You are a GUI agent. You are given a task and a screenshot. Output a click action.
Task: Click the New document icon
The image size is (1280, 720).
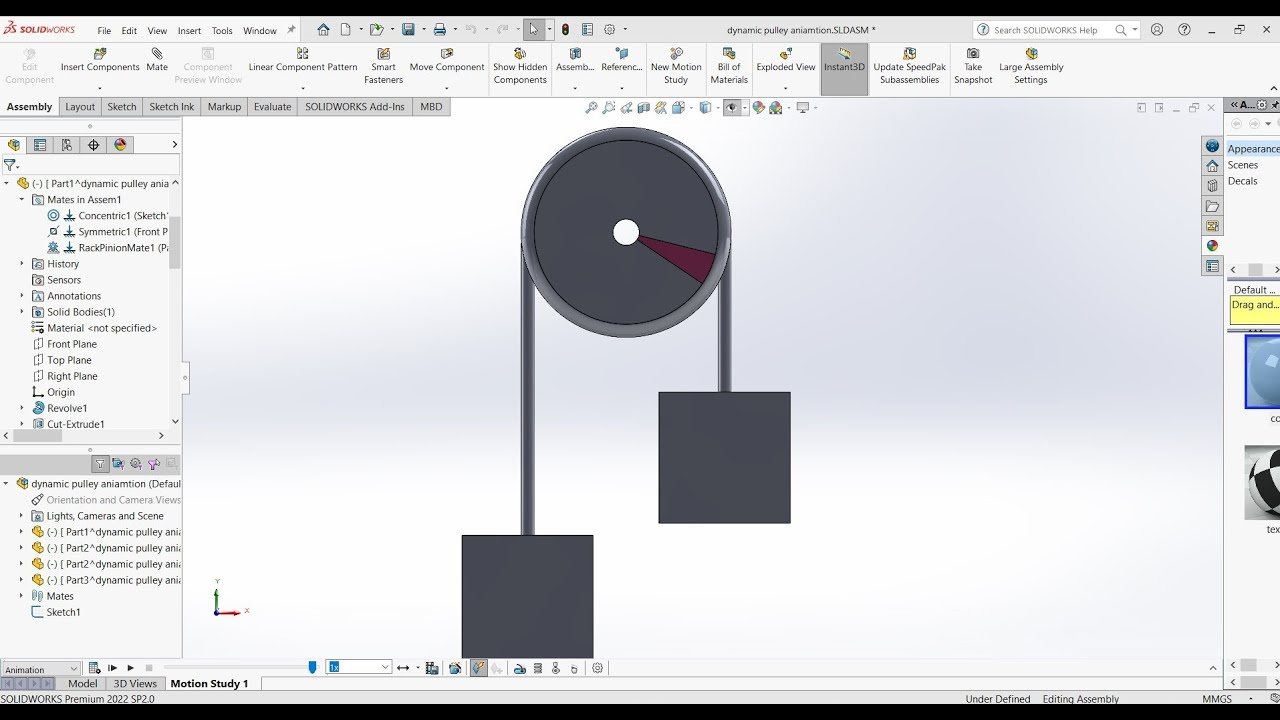coord(345,30)
